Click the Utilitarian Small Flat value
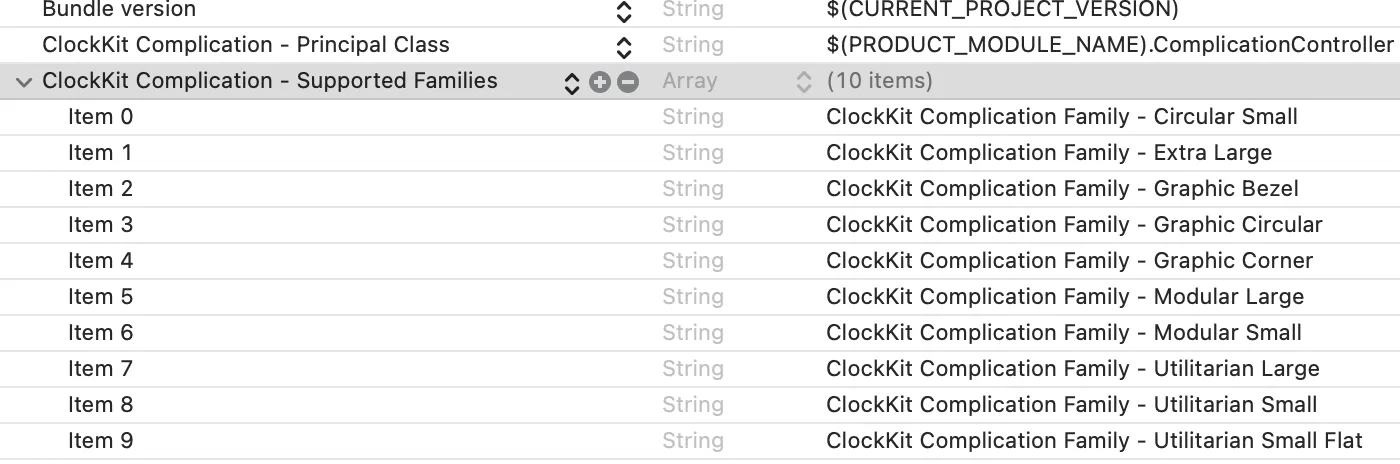 point(1094,441)
